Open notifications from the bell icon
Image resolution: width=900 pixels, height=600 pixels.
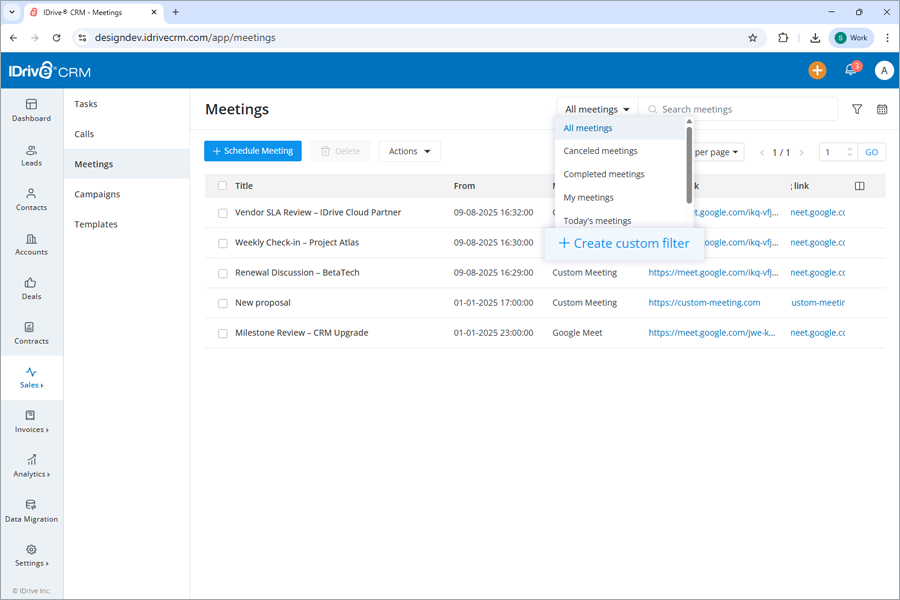pos(851,70)
